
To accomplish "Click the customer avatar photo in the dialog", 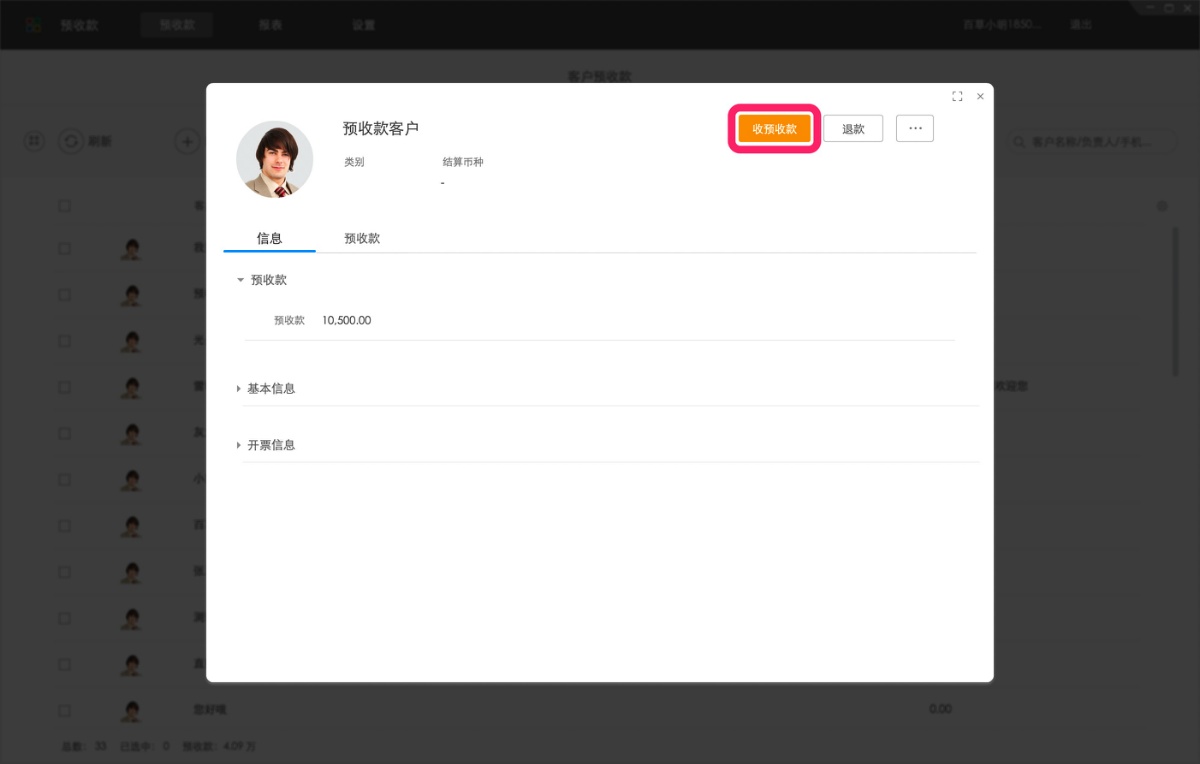I will pos(275,159).
